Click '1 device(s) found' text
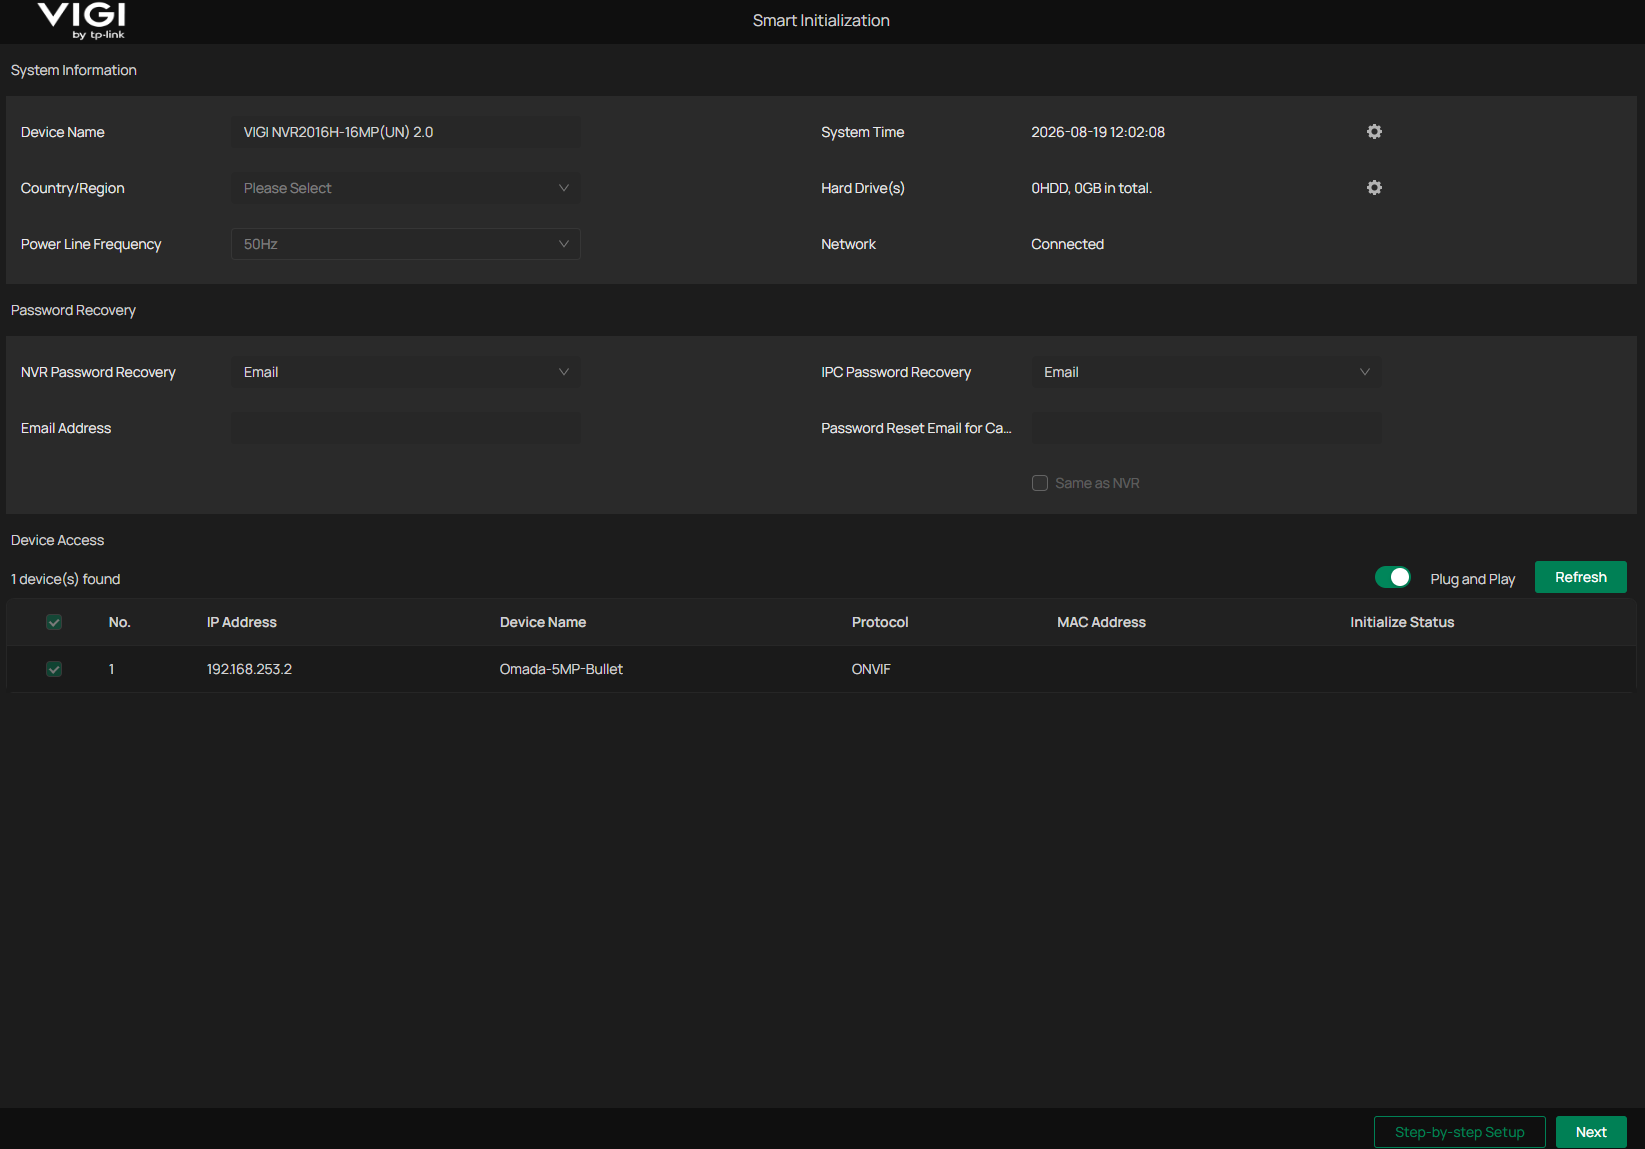Viewport: 1645px width, 1149px height. click(65, 579)
